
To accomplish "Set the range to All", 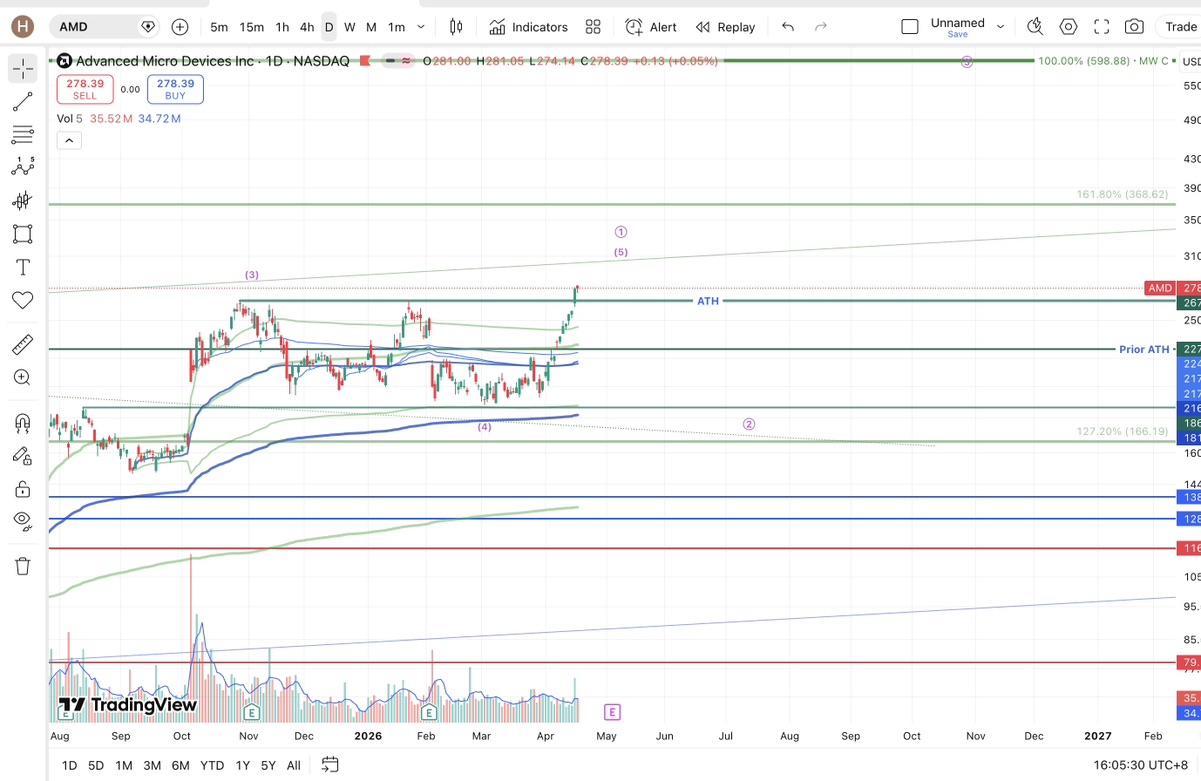I will coord(293,765).
